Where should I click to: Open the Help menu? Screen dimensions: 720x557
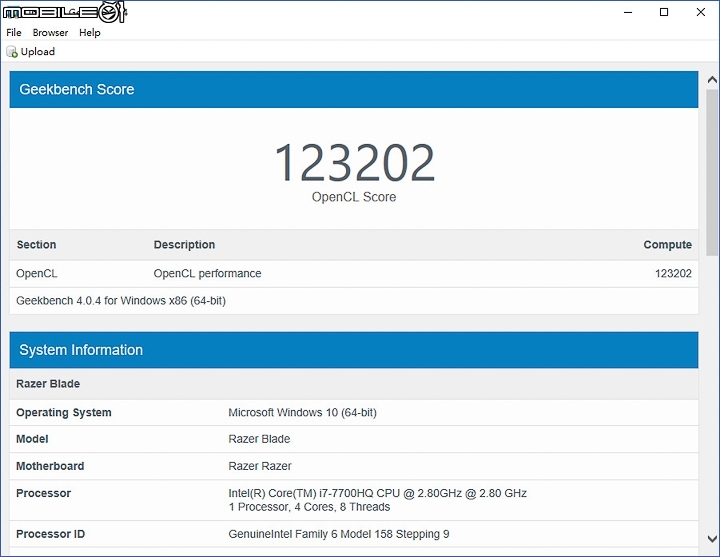(90, 33)
